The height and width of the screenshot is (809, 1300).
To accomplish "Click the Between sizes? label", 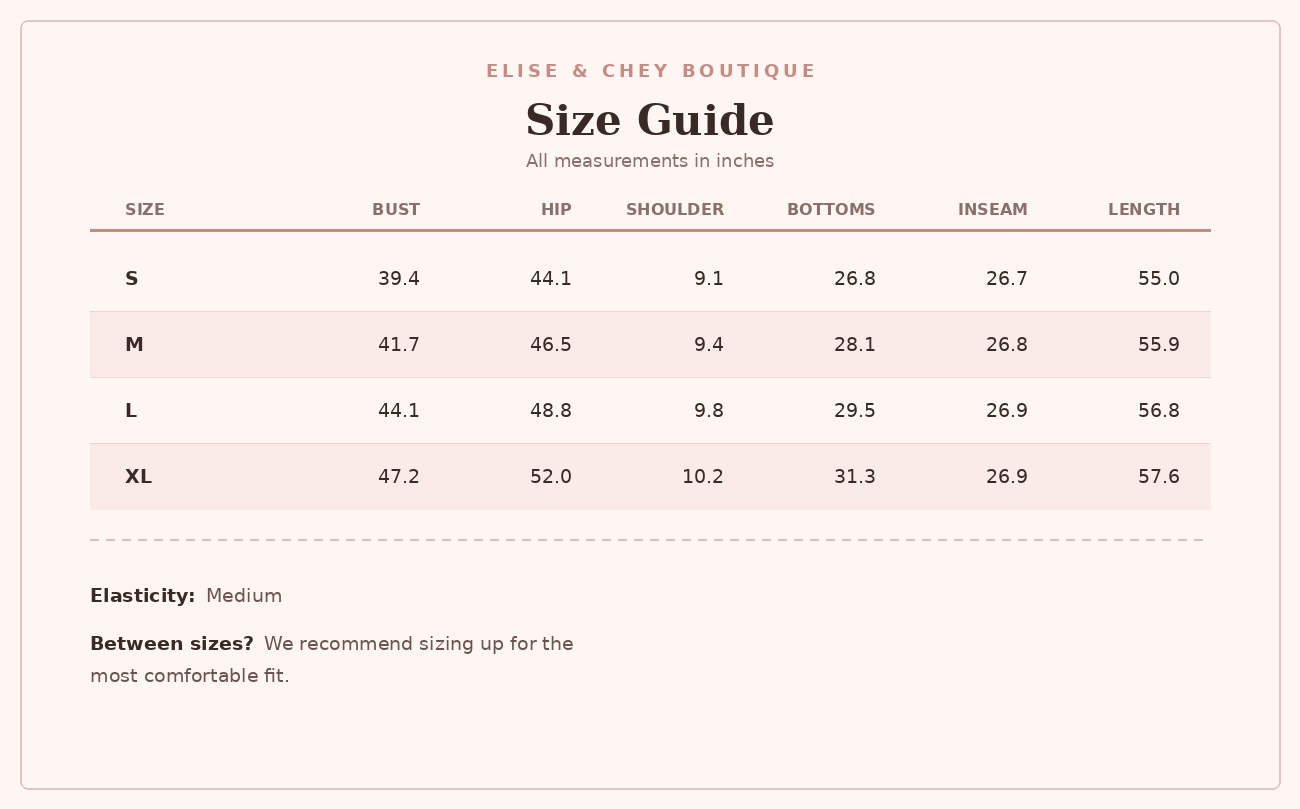I will pyautogui.click(x=172, y=644).
